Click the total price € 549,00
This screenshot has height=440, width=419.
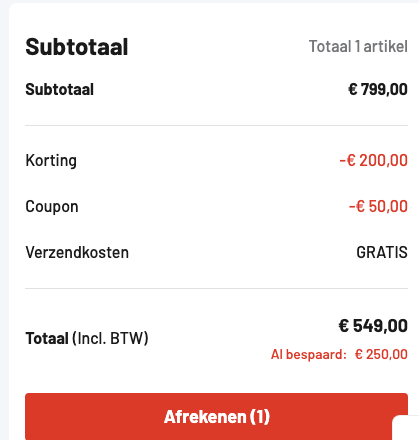(373, 326)
